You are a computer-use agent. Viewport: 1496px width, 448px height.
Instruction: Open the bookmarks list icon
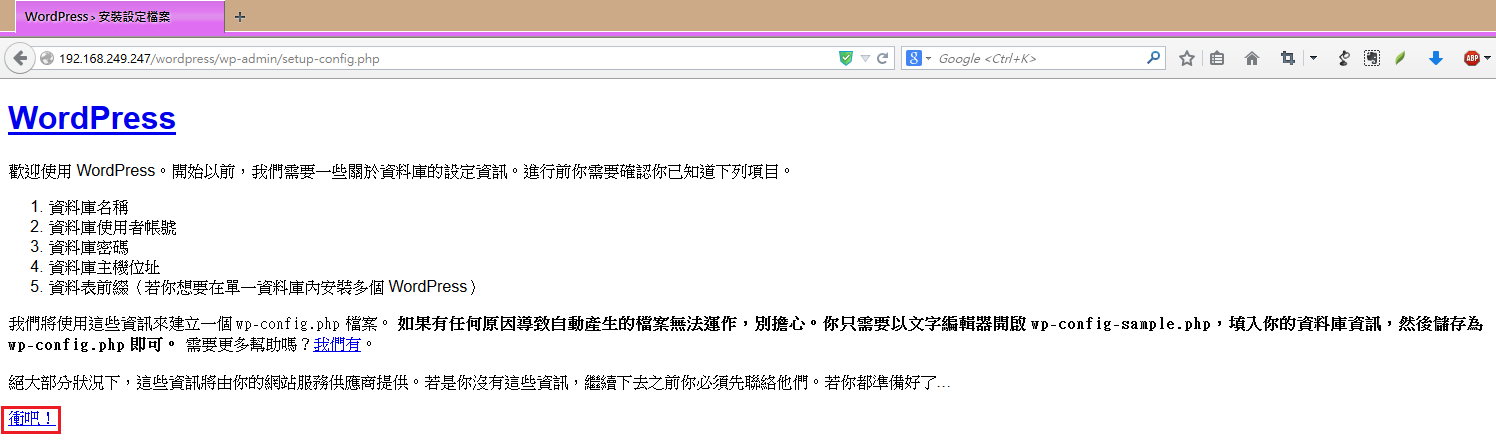1217,58
